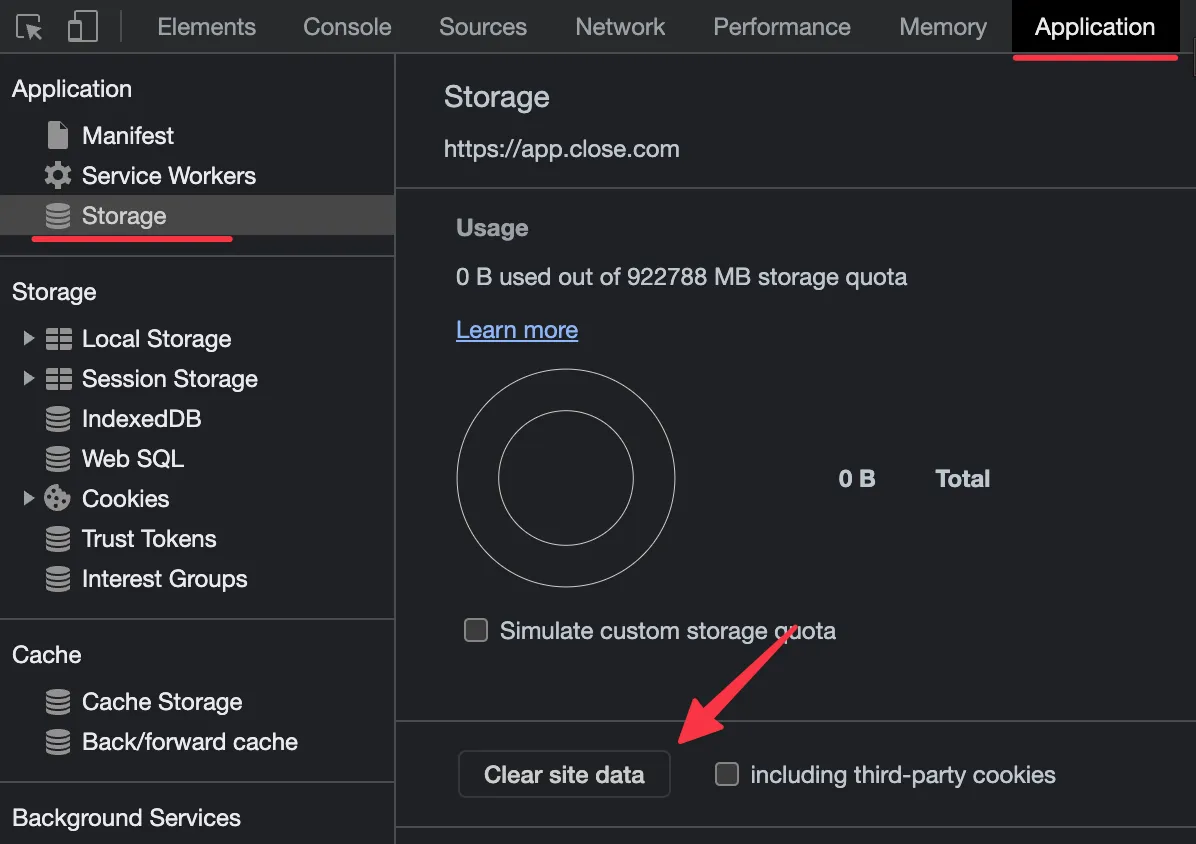This screenshot has height=844, width=1196.
Task: Click the storage usage donut chart
Action: click(x=566, y=478)
